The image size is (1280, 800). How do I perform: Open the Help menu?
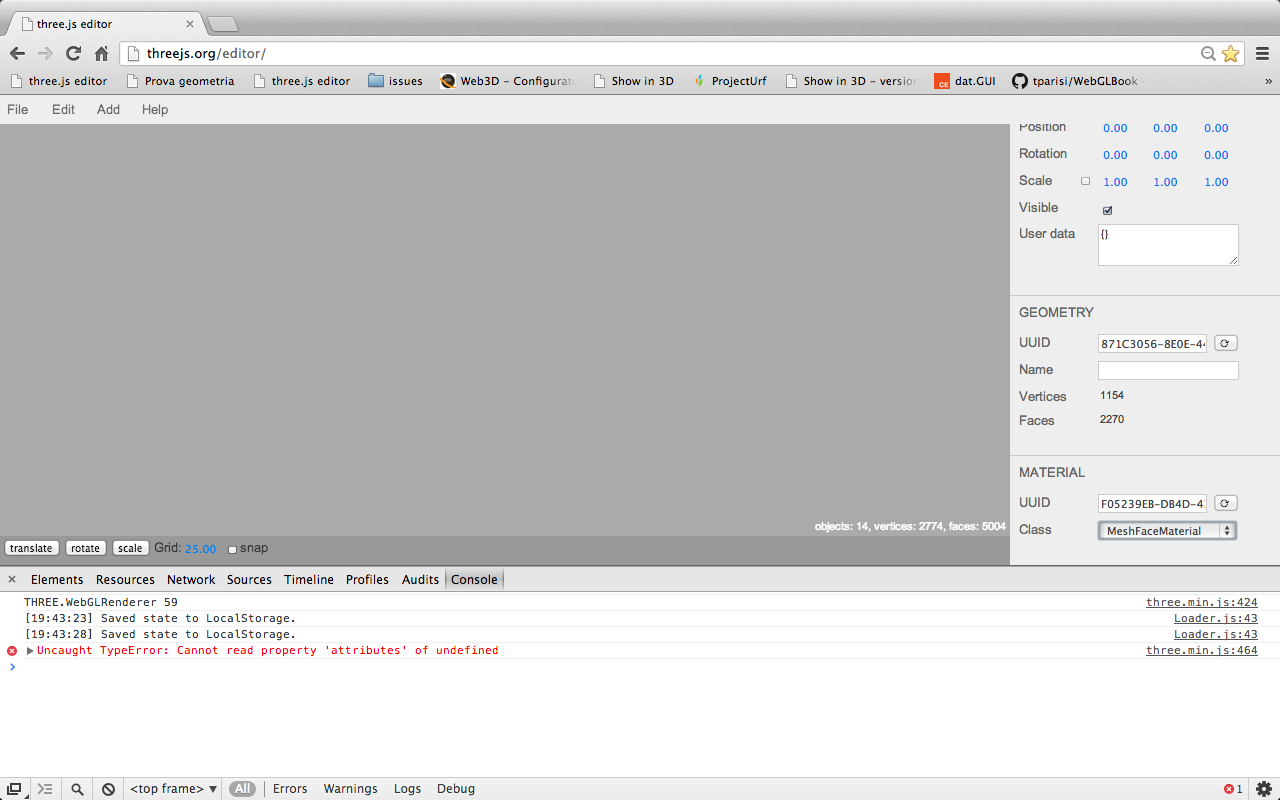pos(155,109)
